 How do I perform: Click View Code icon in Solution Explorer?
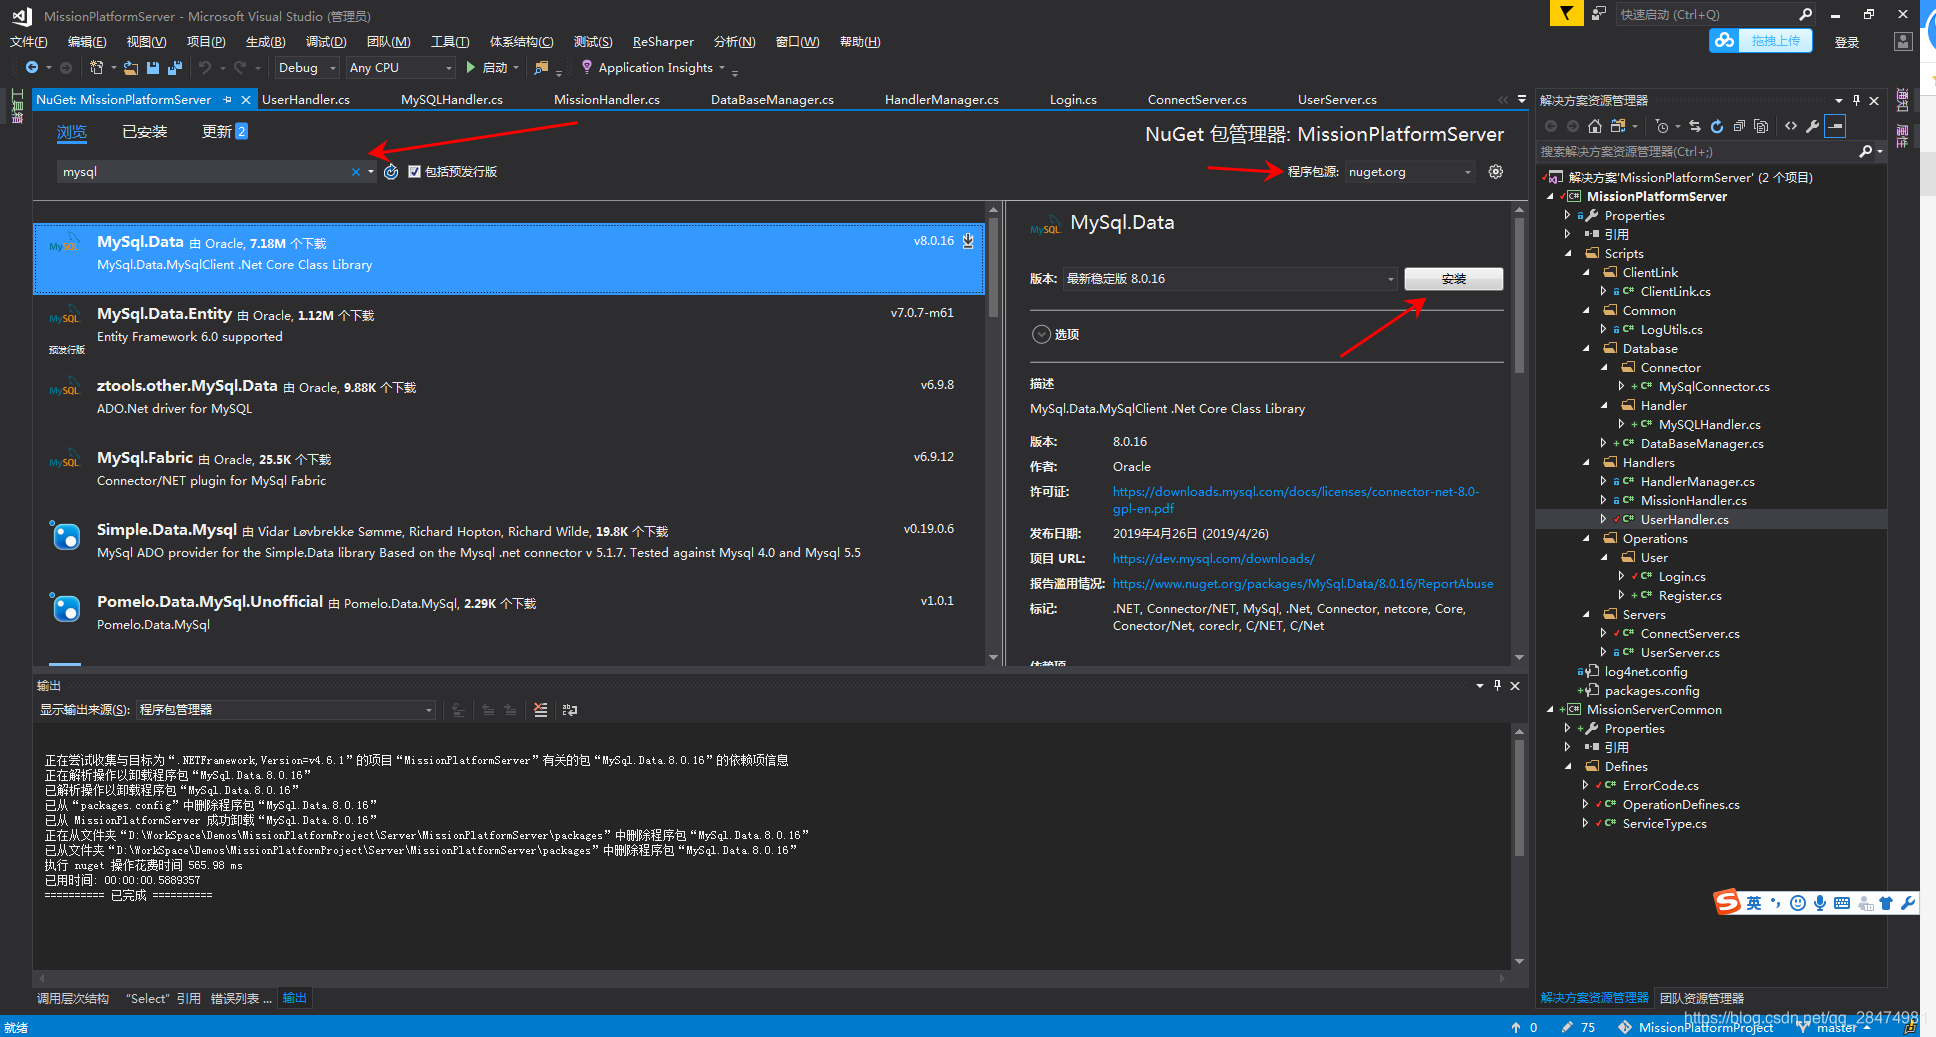1791,126
